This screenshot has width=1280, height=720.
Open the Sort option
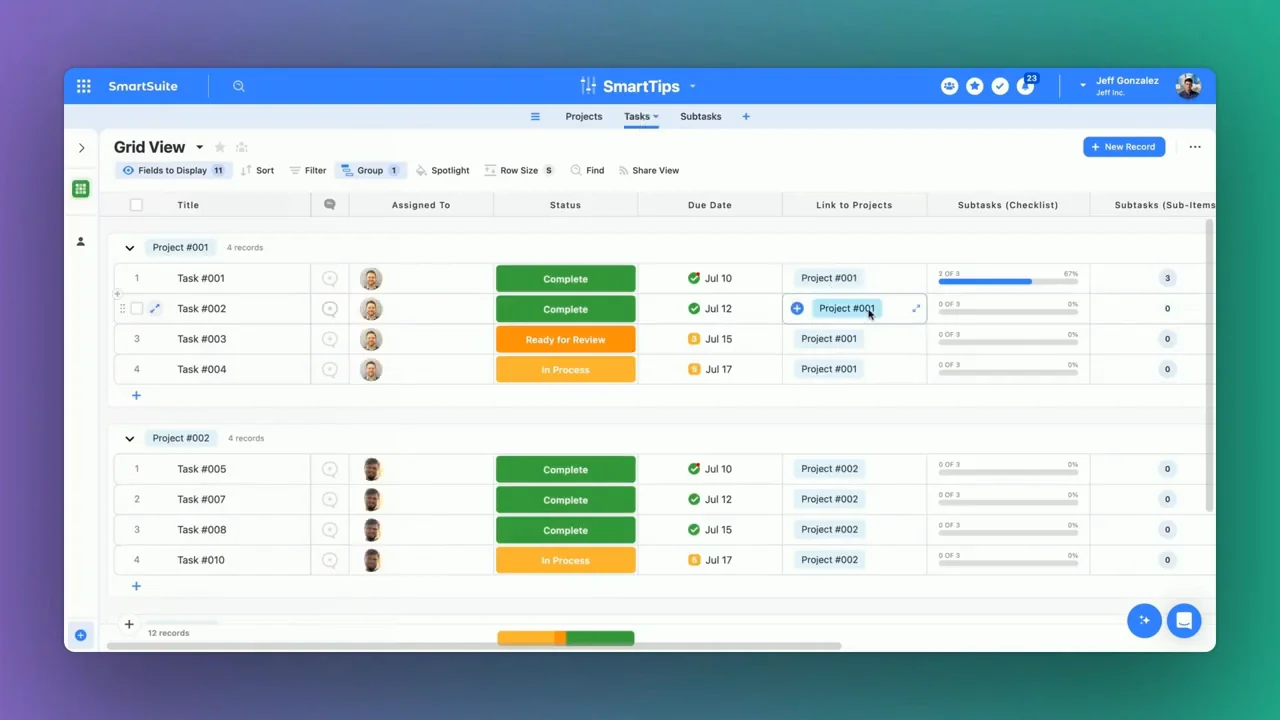(257, 171)
